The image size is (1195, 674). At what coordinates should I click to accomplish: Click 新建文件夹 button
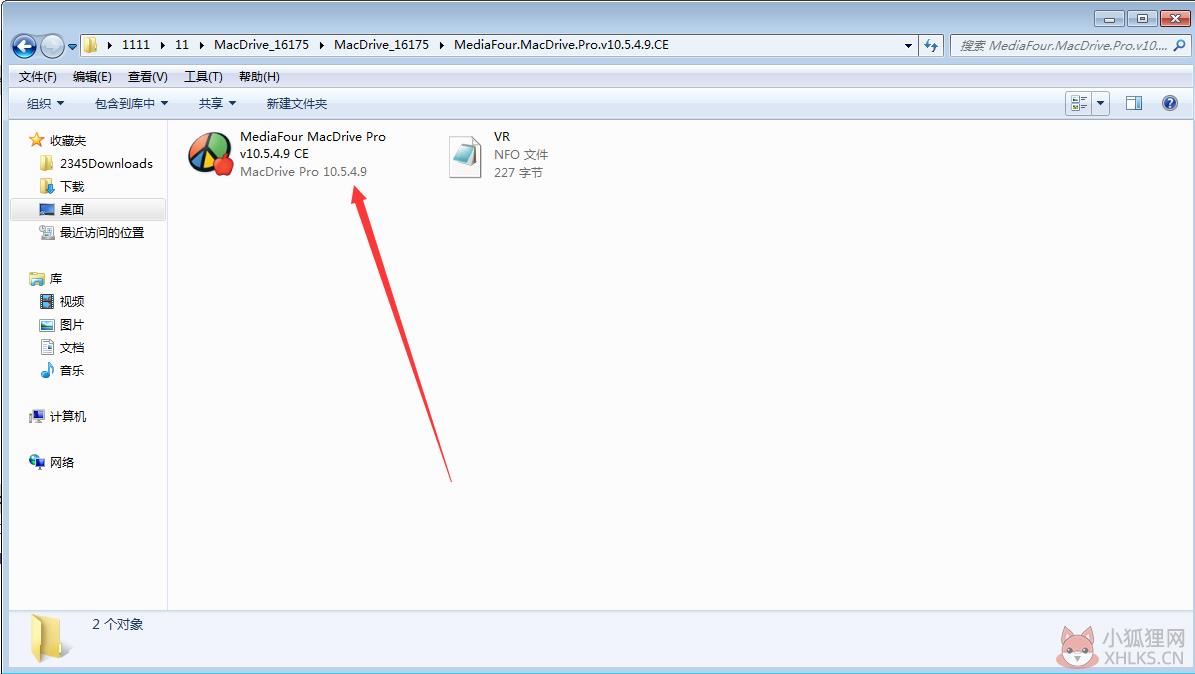[x=296, y=103]
